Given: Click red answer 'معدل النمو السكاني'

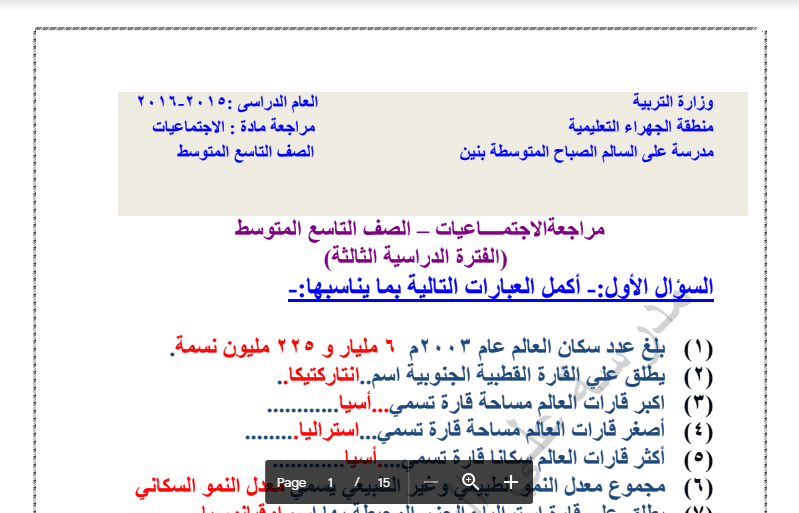Looking at the screenshot, I should pyautogui.click(x=209, y=487).
